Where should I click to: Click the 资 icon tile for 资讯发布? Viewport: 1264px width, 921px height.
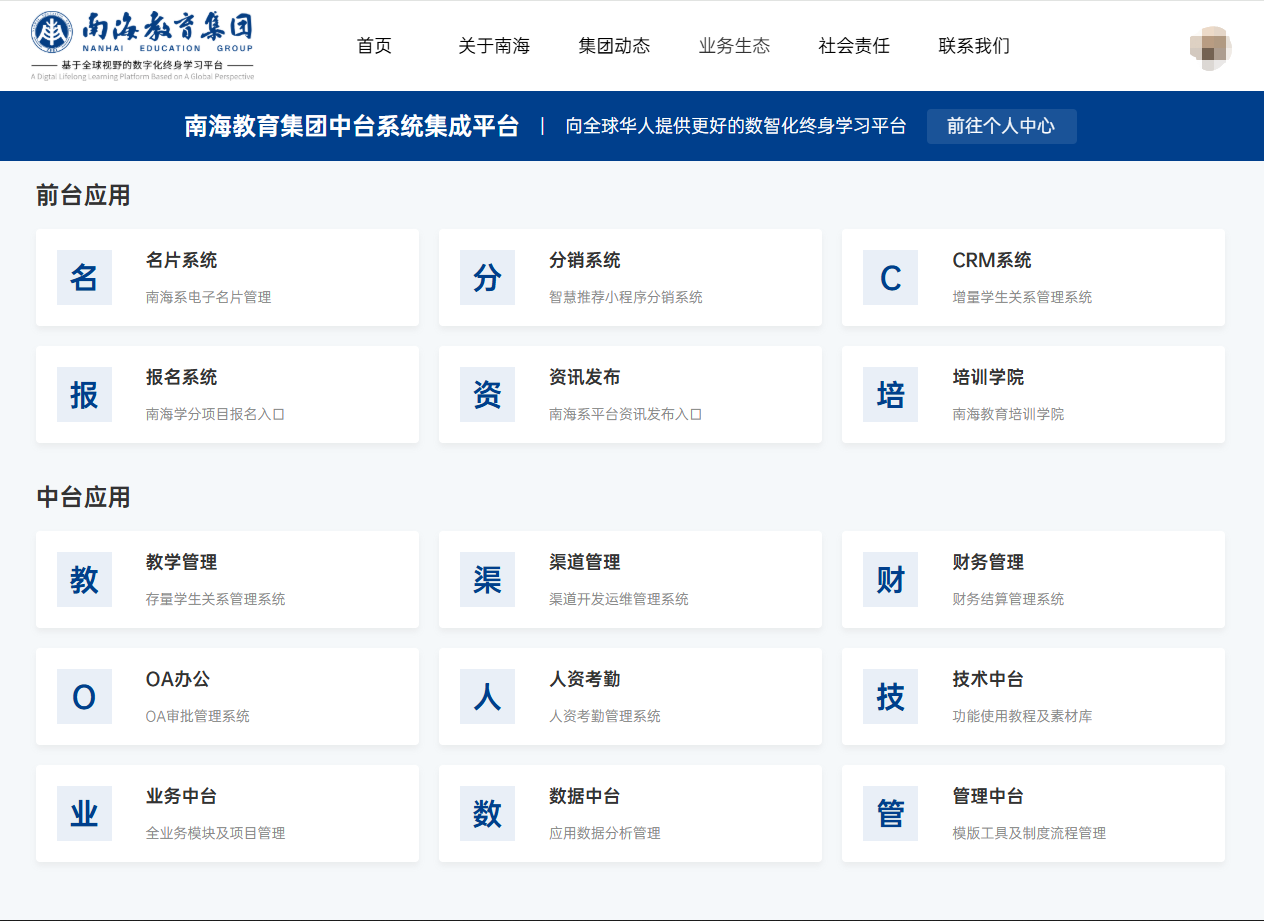point(487,394)
